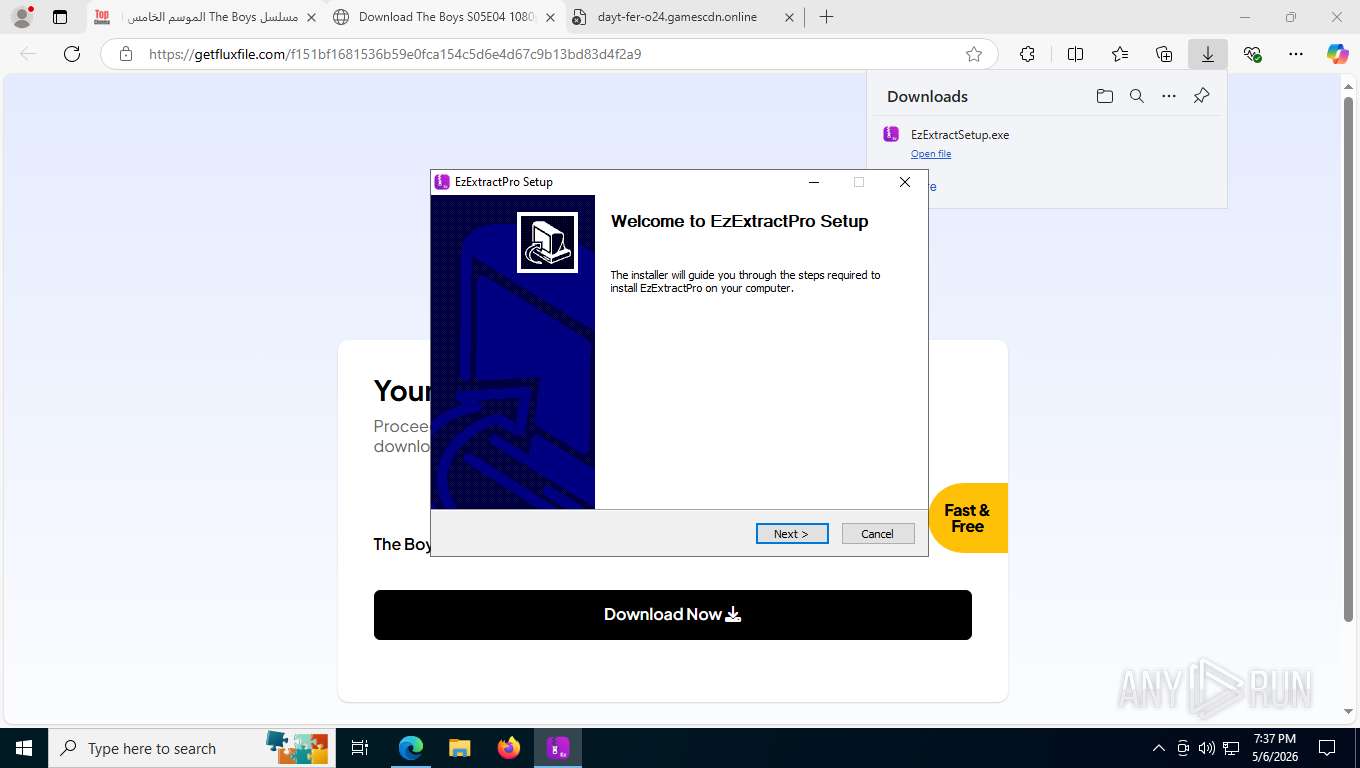
Task: Click Next in EzExtractPro Setup
Action: tap(792, 534)
